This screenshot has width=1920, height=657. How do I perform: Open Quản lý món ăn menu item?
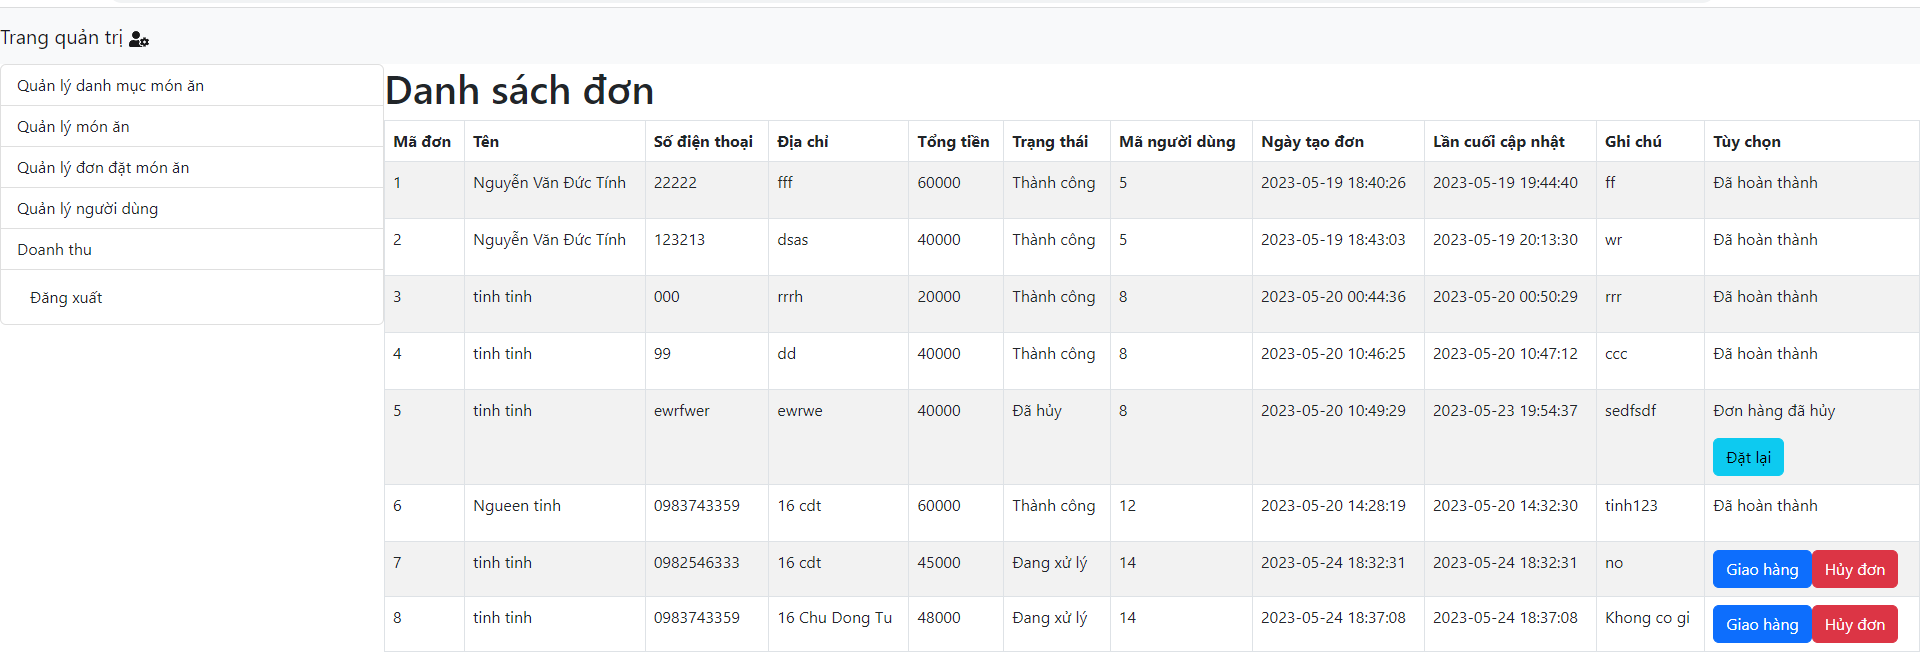point(192,127)
